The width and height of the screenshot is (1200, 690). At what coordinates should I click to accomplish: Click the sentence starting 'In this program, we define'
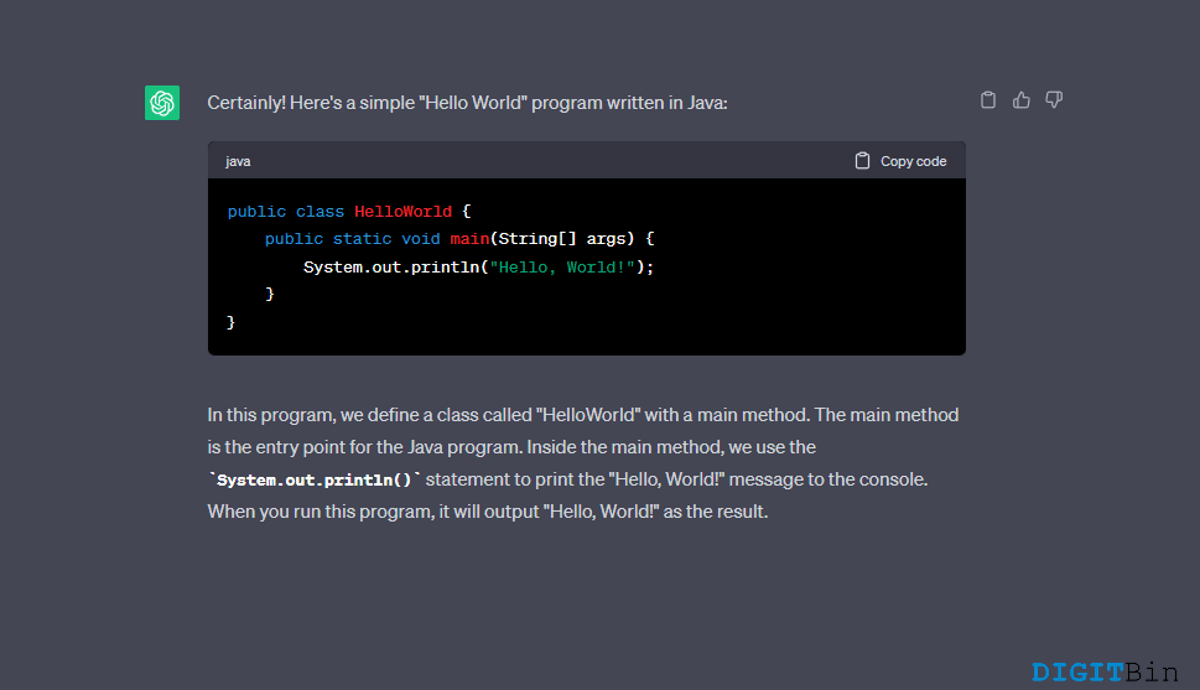583,415
